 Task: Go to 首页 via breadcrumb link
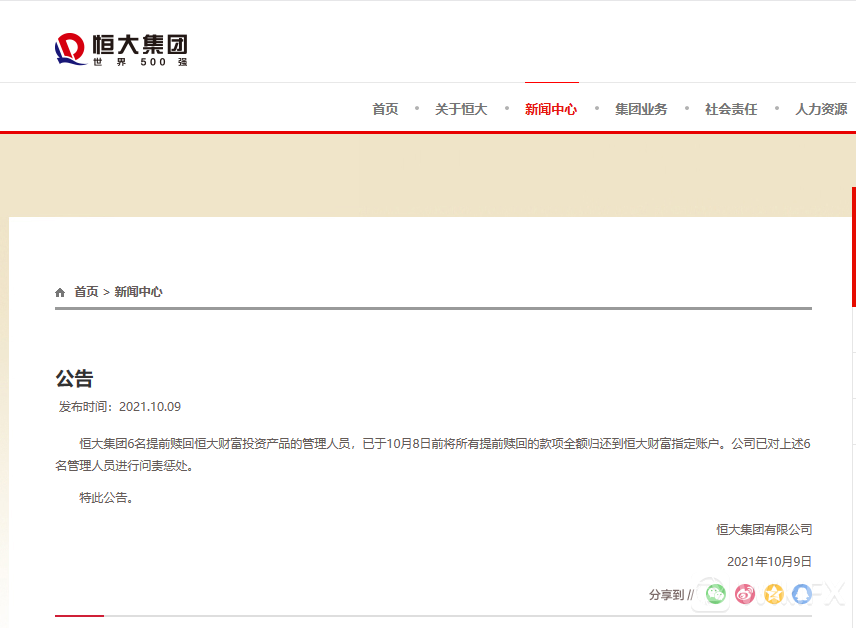click(x=86, y=292)
